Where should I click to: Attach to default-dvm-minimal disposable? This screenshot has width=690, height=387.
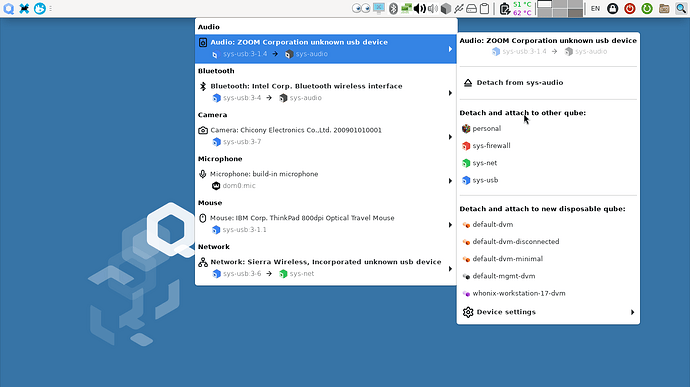click(548, 259)
